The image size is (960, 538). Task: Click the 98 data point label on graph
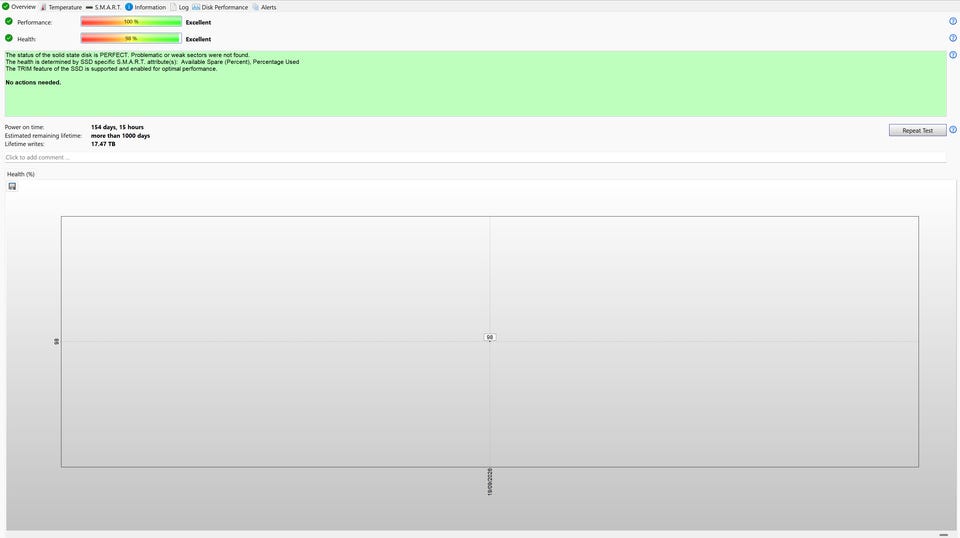pos(489,337)
